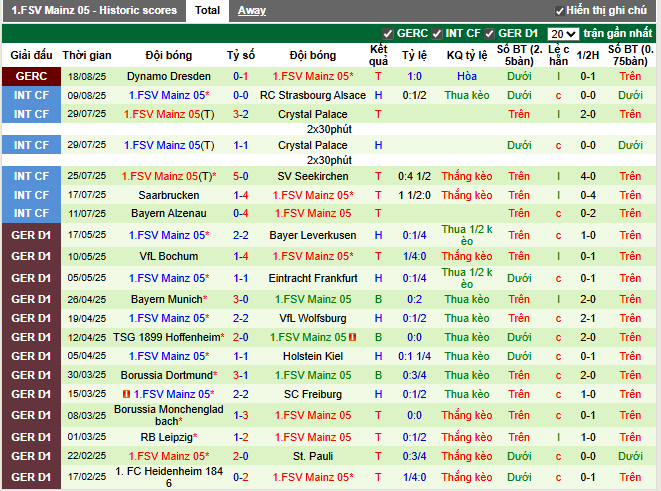The image size is (661, 491).
Task: Open Dynamo Dresden team link
Action: click(x=169, y=76)
